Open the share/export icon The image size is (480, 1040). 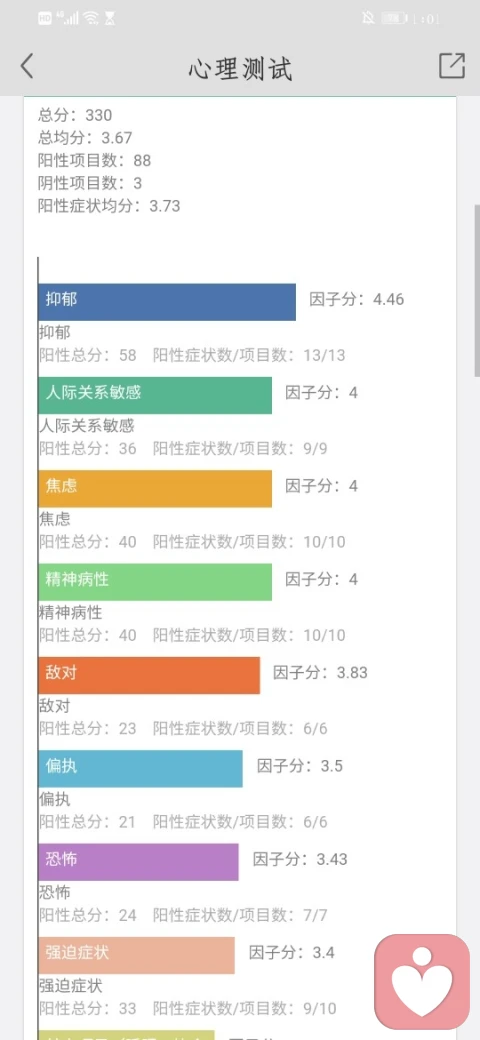click(x=451, y=66)
